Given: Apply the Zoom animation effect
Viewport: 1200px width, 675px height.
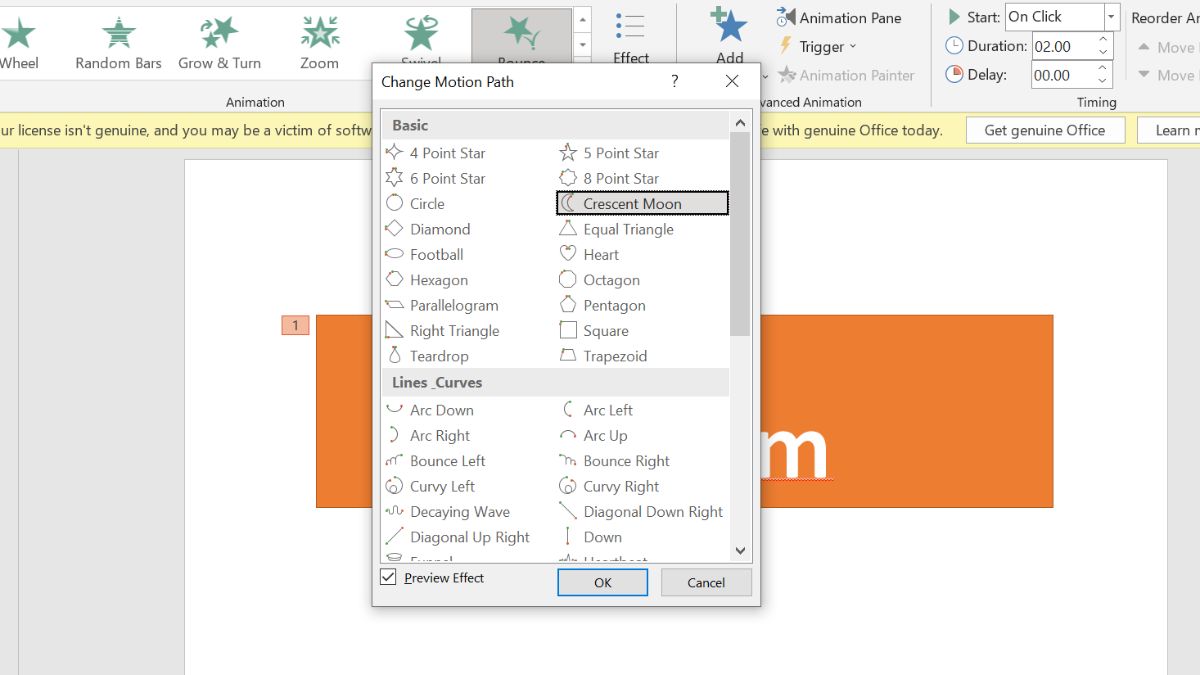Looking at the screenshot, I should point(320,44).
